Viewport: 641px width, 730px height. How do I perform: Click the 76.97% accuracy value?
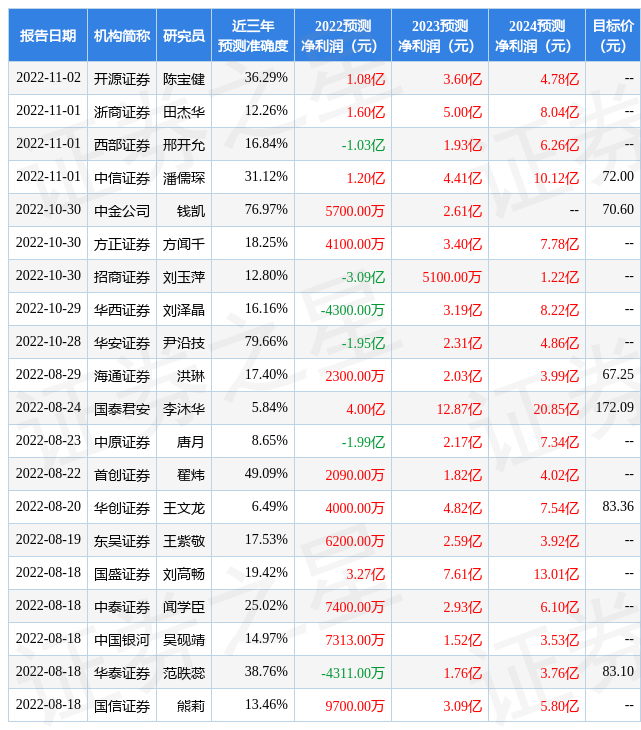coord(266,210)
